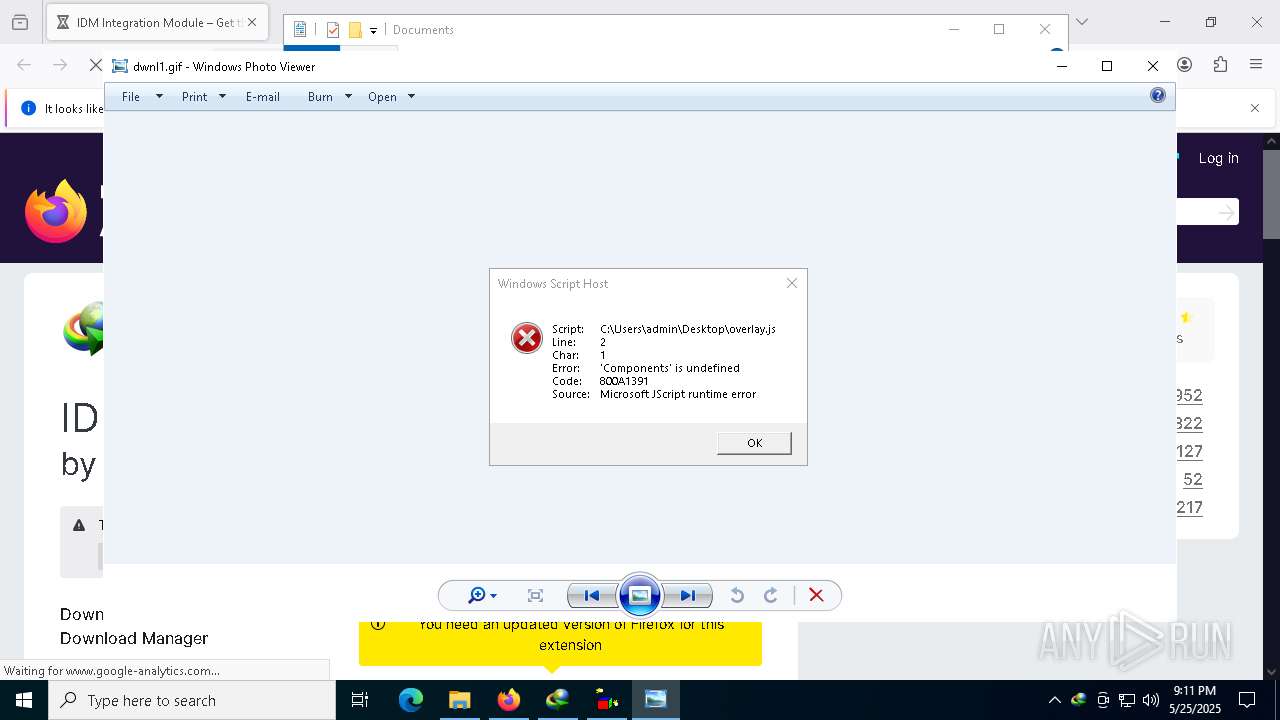This screenshot has height=720, width=1280.
Task: Click the 322 rating count link
Action: point(1189,423)
